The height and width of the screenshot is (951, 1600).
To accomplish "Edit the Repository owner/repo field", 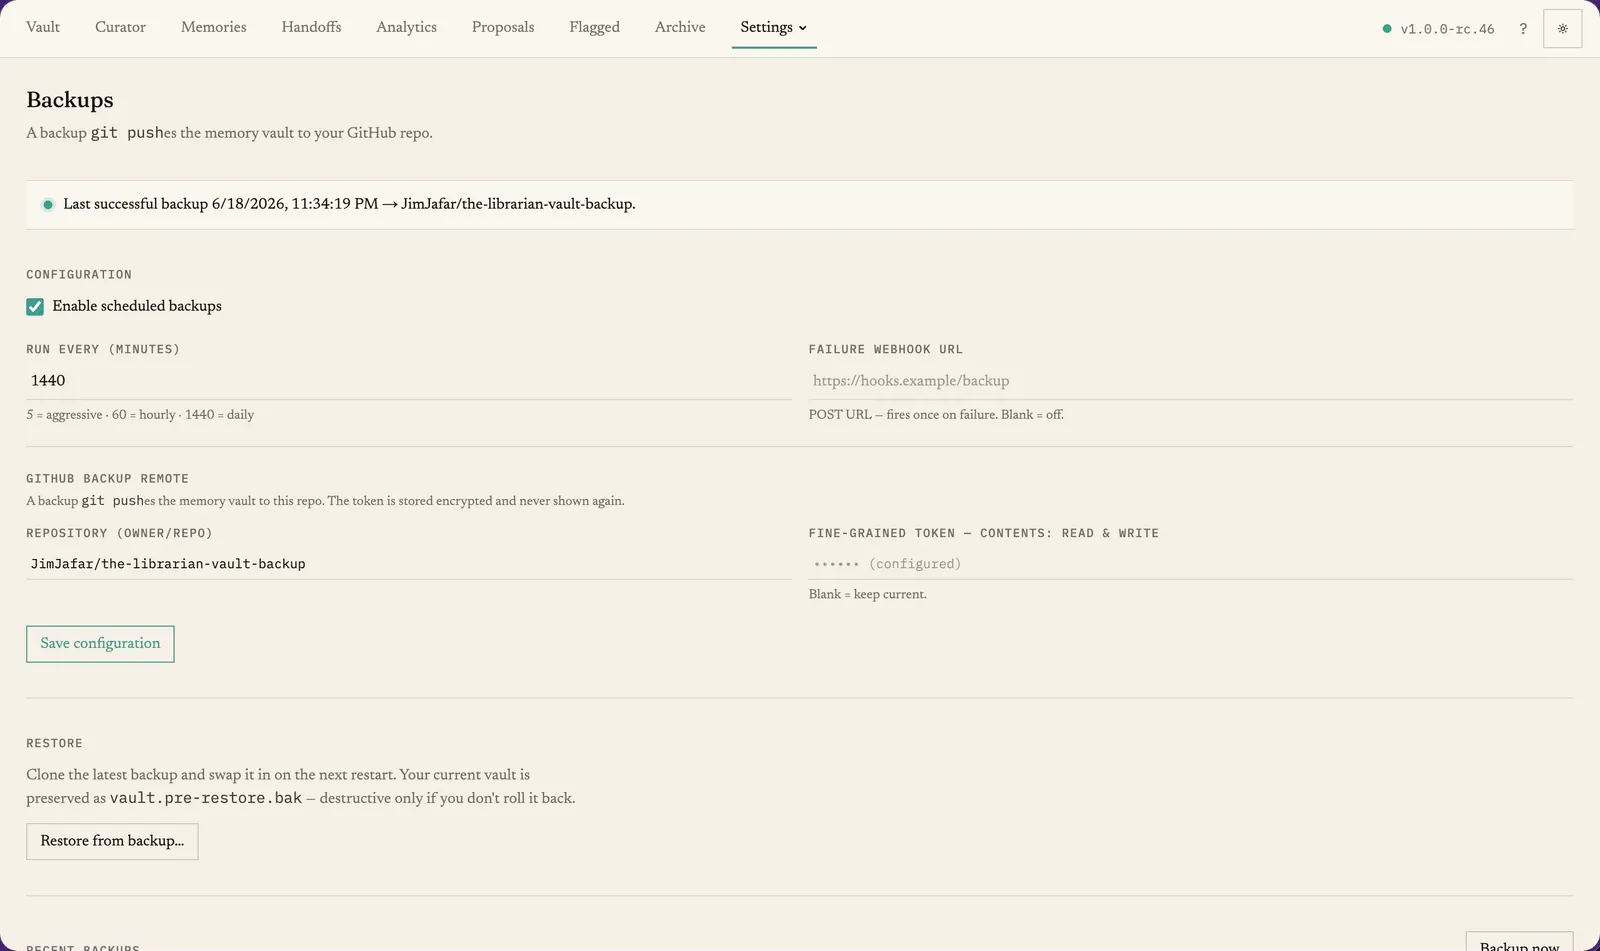I will pos(408,564).
